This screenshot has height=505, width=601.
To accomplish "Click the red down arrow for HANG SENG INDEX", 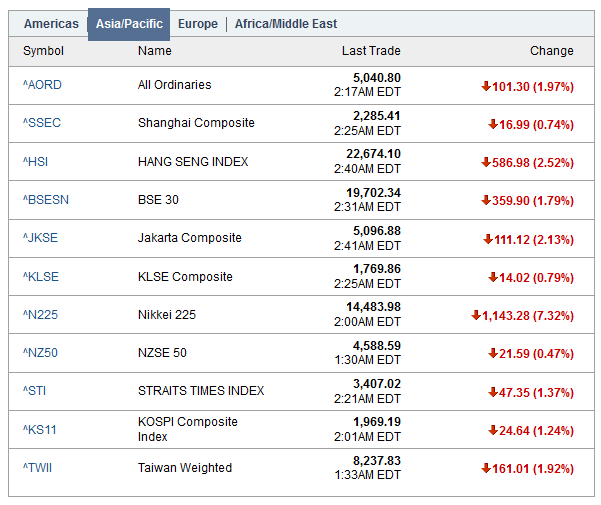I will (486, 162).
